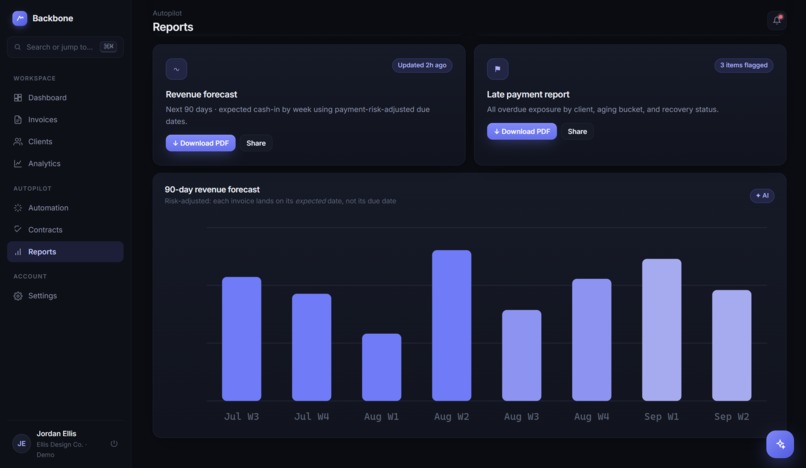Click the Clients people icon

pyautogui.click(x=18, y=141)
